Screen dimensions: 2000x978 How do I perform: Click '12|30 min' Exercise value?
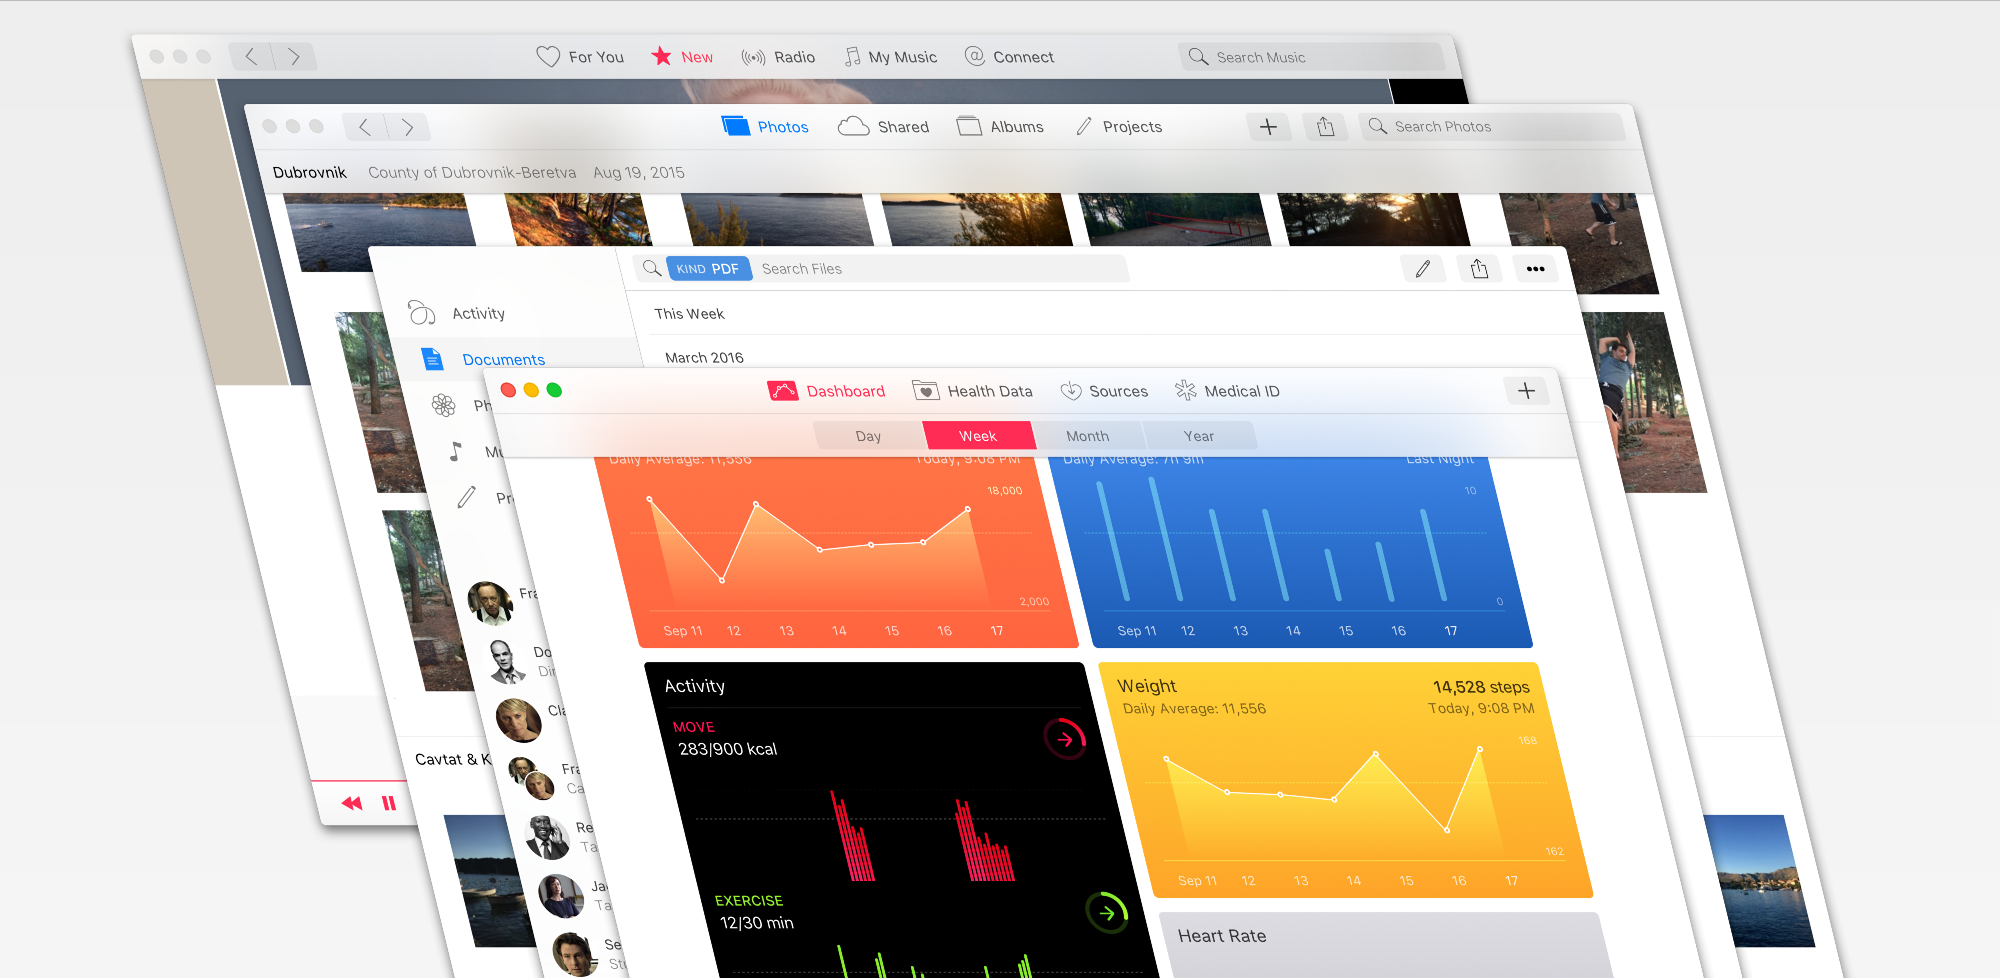click(x=756, y=923)
